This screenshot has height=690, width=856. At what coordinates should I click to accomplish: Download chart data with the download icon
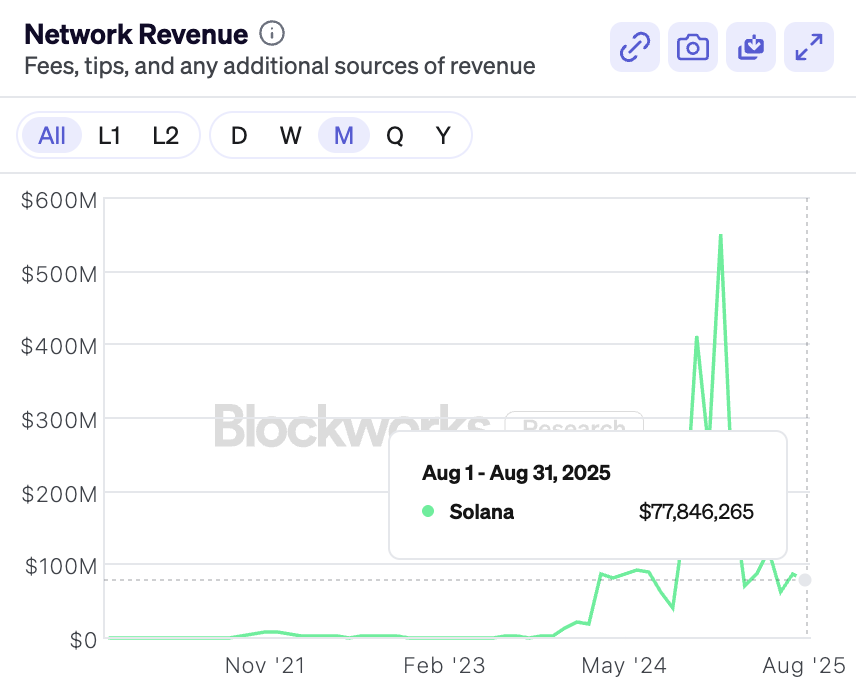point(751,47)
